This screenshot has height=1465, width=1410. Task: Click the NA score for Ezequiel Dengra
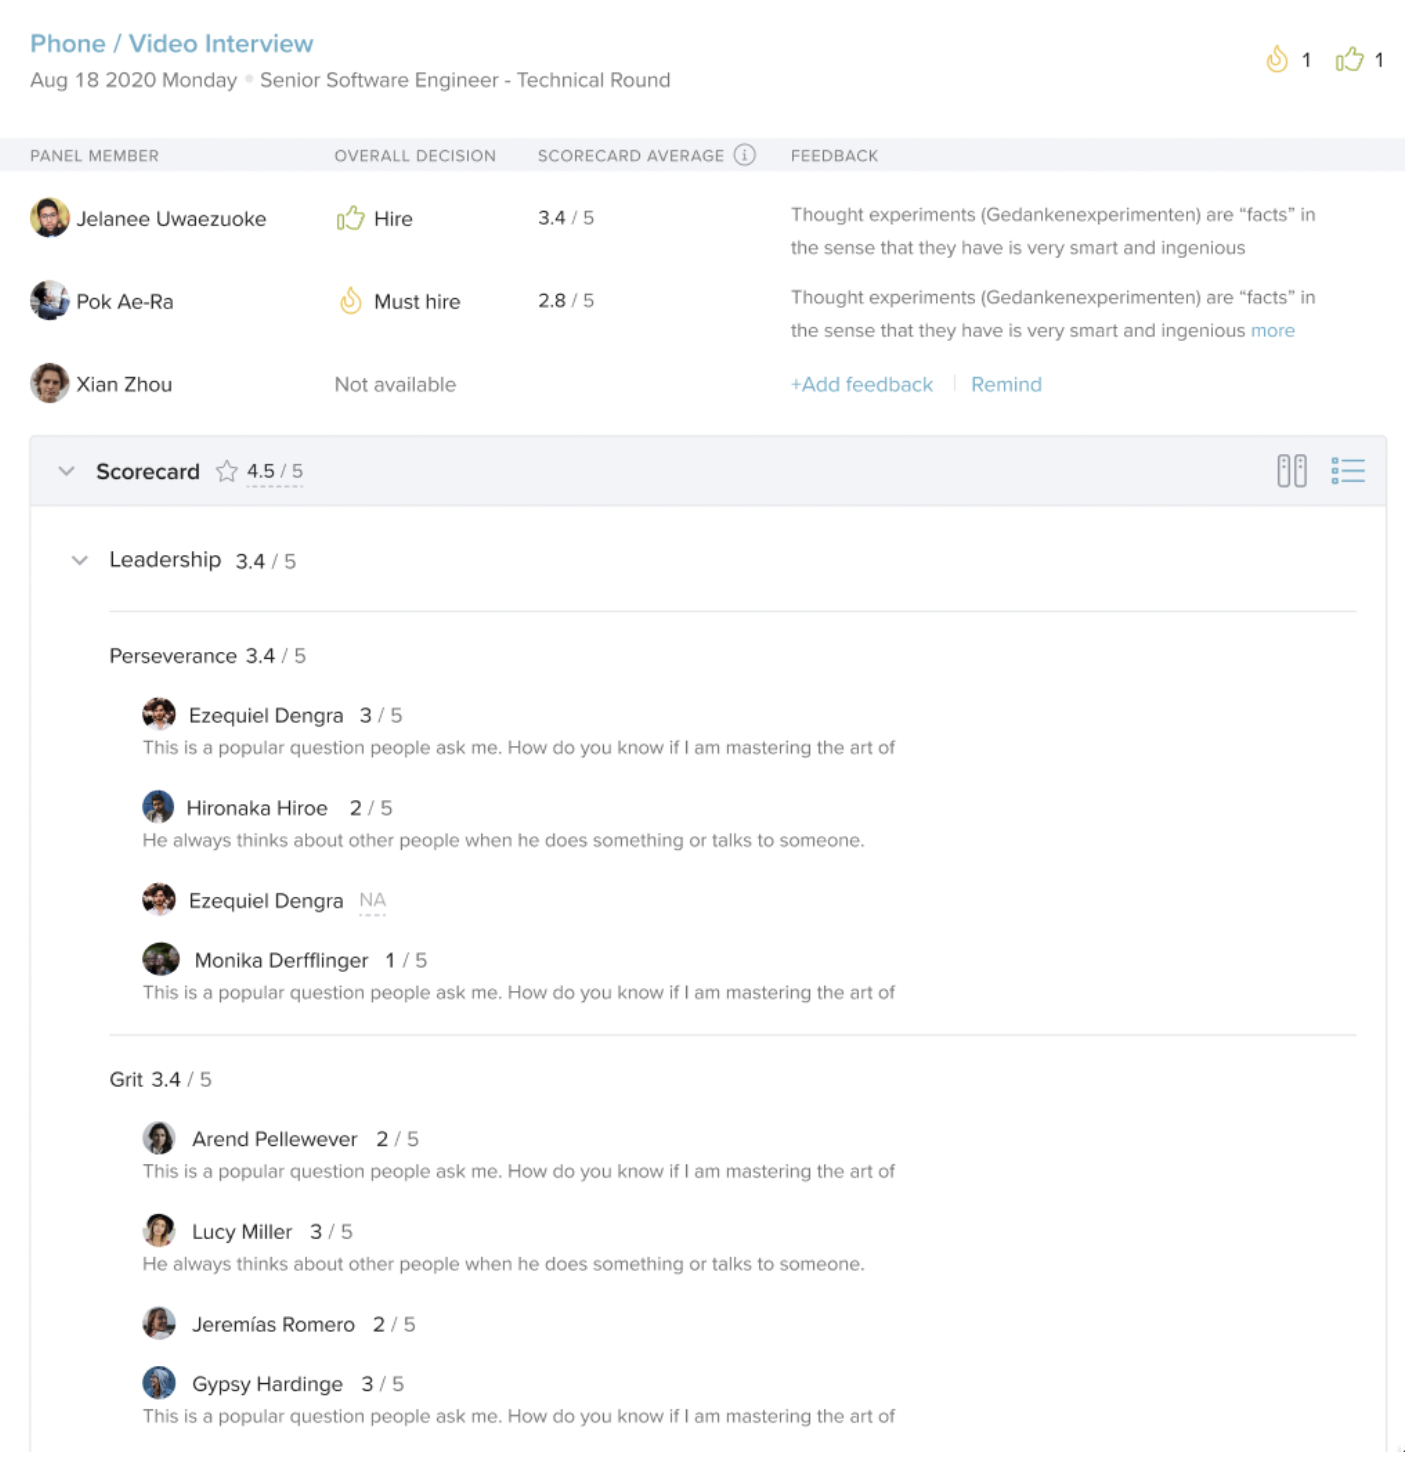372,901
